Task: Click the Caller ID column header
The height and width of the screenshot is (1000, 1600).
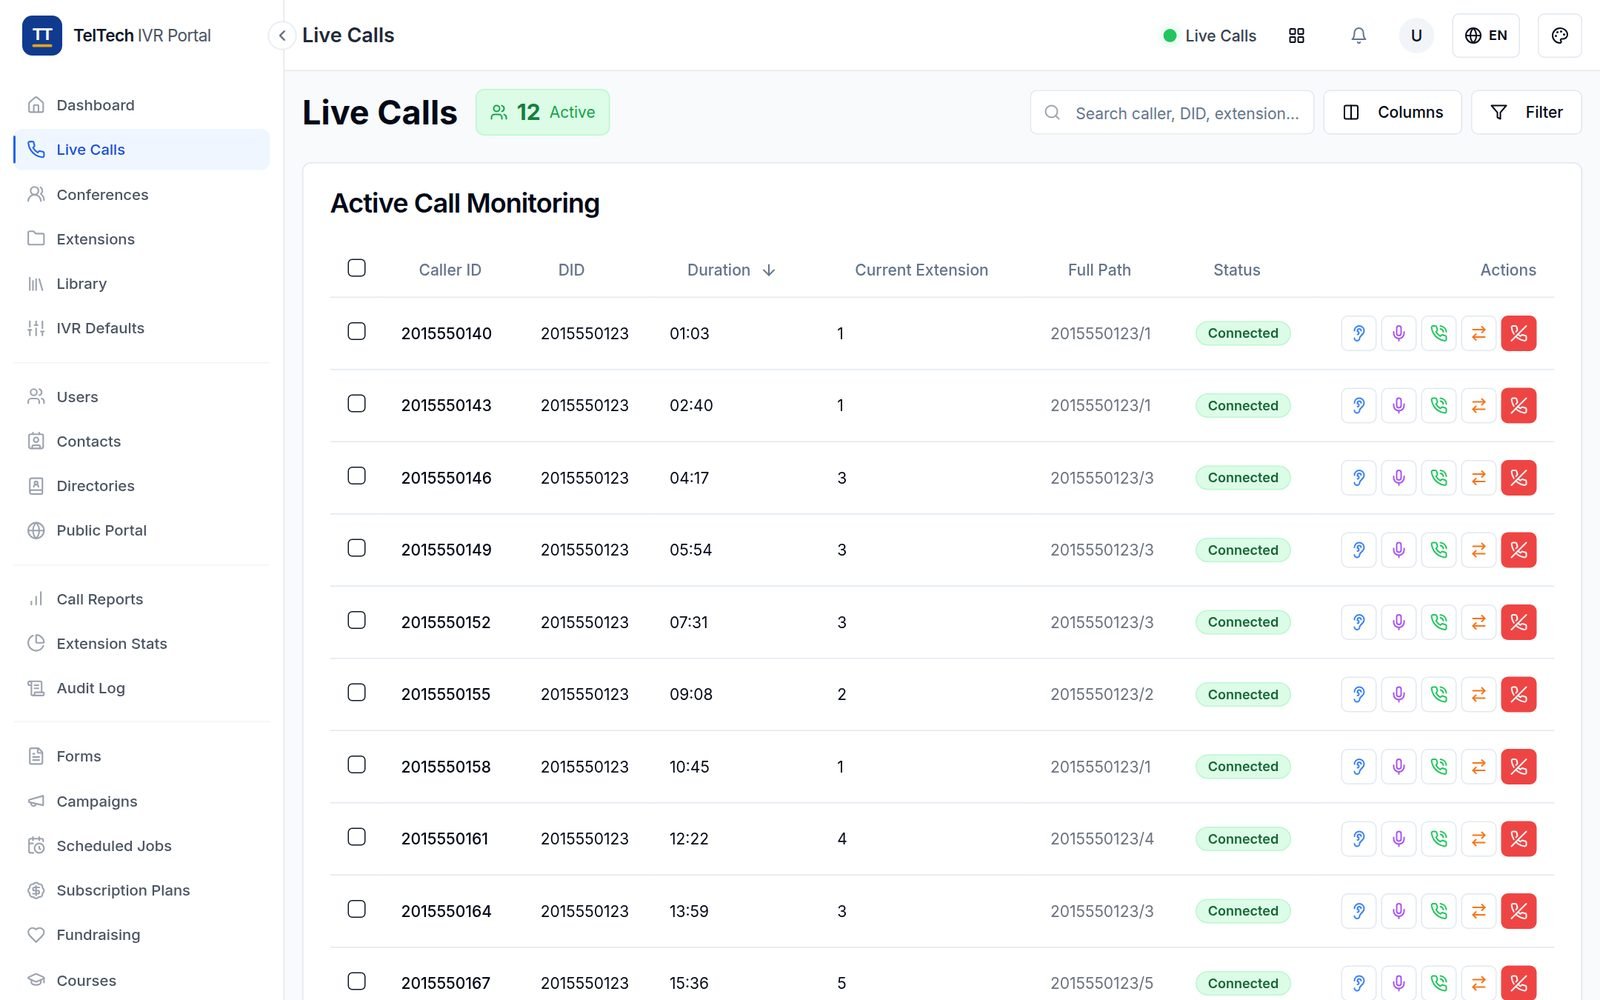Action: point(450,270)
